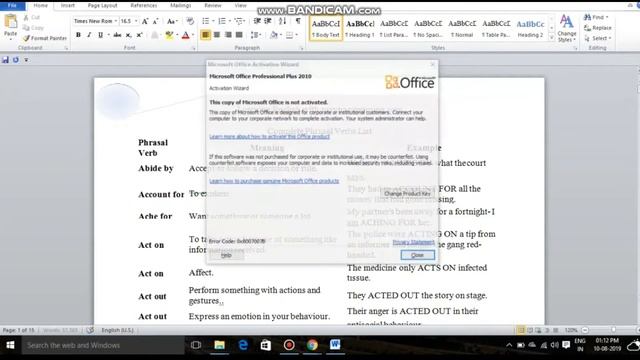Open the File tab
The height and width of the screenshot is (360, 640).
[12, 6]
